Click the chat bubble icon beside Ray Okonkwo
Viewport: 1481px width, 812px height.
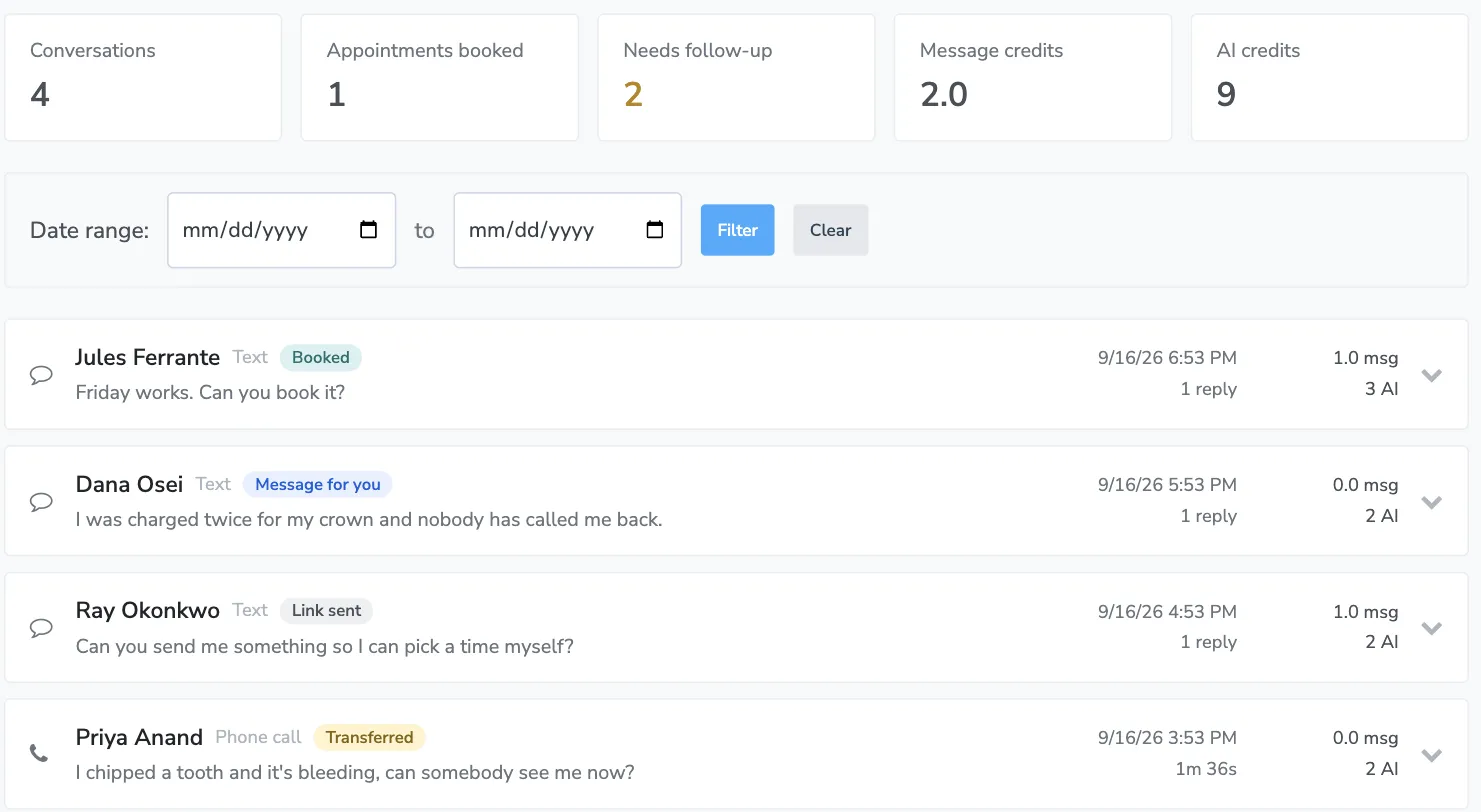(41, 628)
